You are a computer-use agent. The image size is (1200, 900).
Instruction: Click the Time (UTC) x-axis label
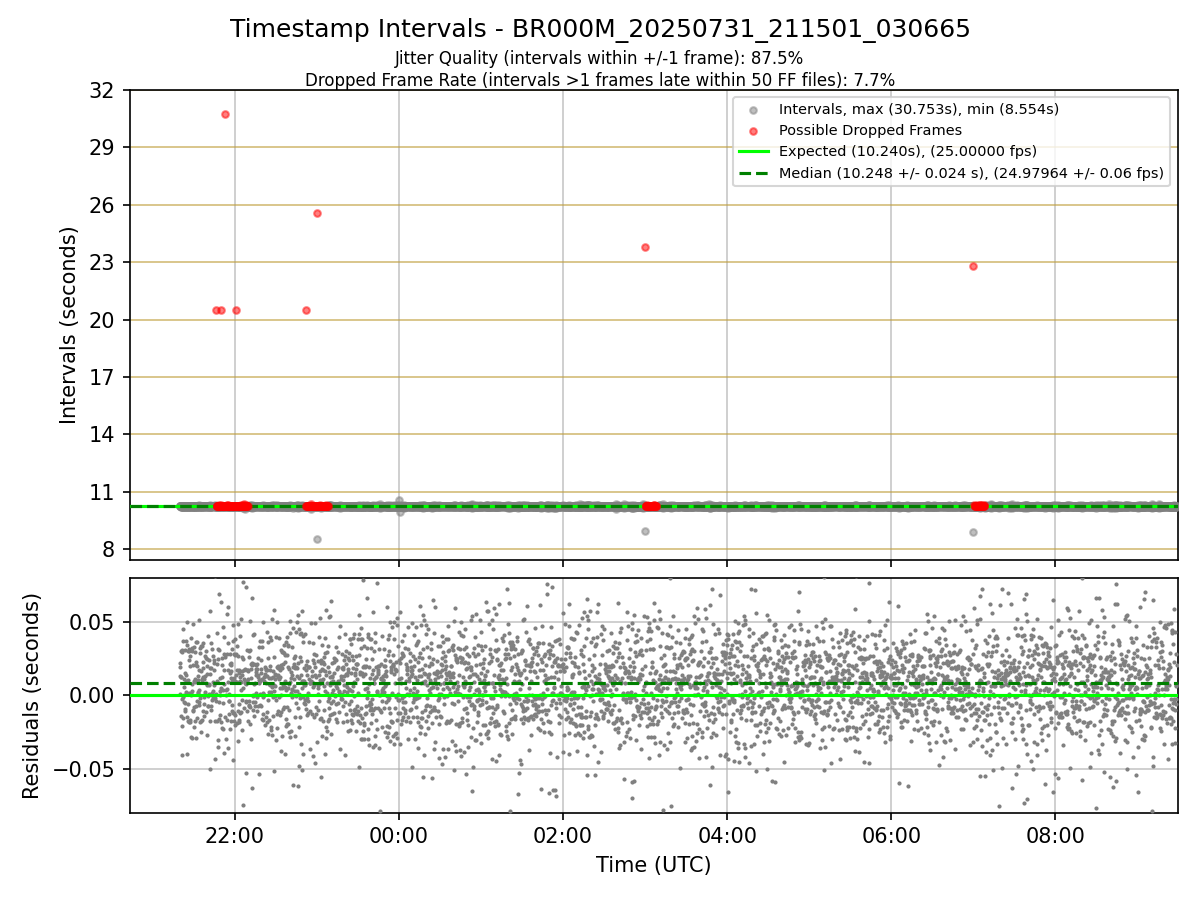(x=654, y=865)
